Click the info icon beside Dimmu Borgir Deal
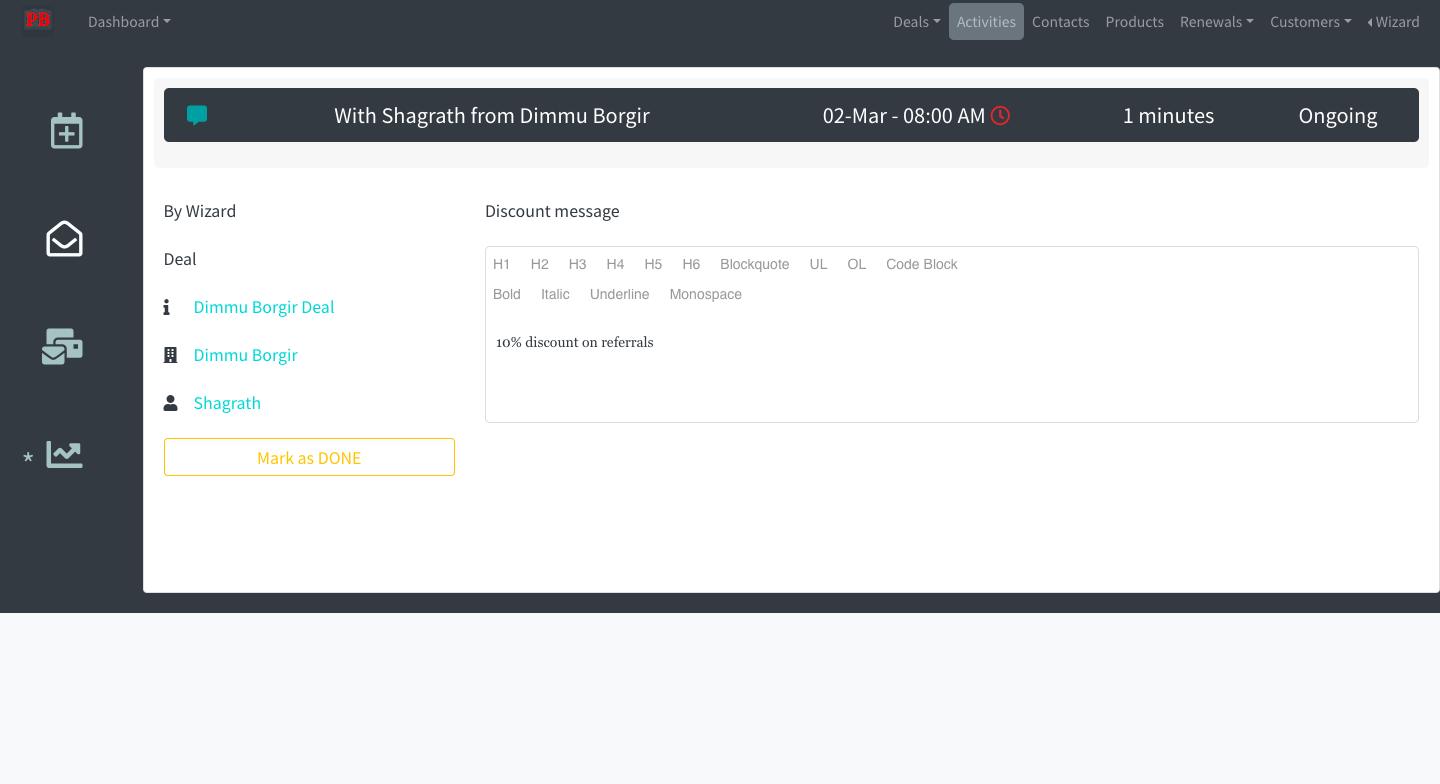The image size is (1440, 784). 167,307
